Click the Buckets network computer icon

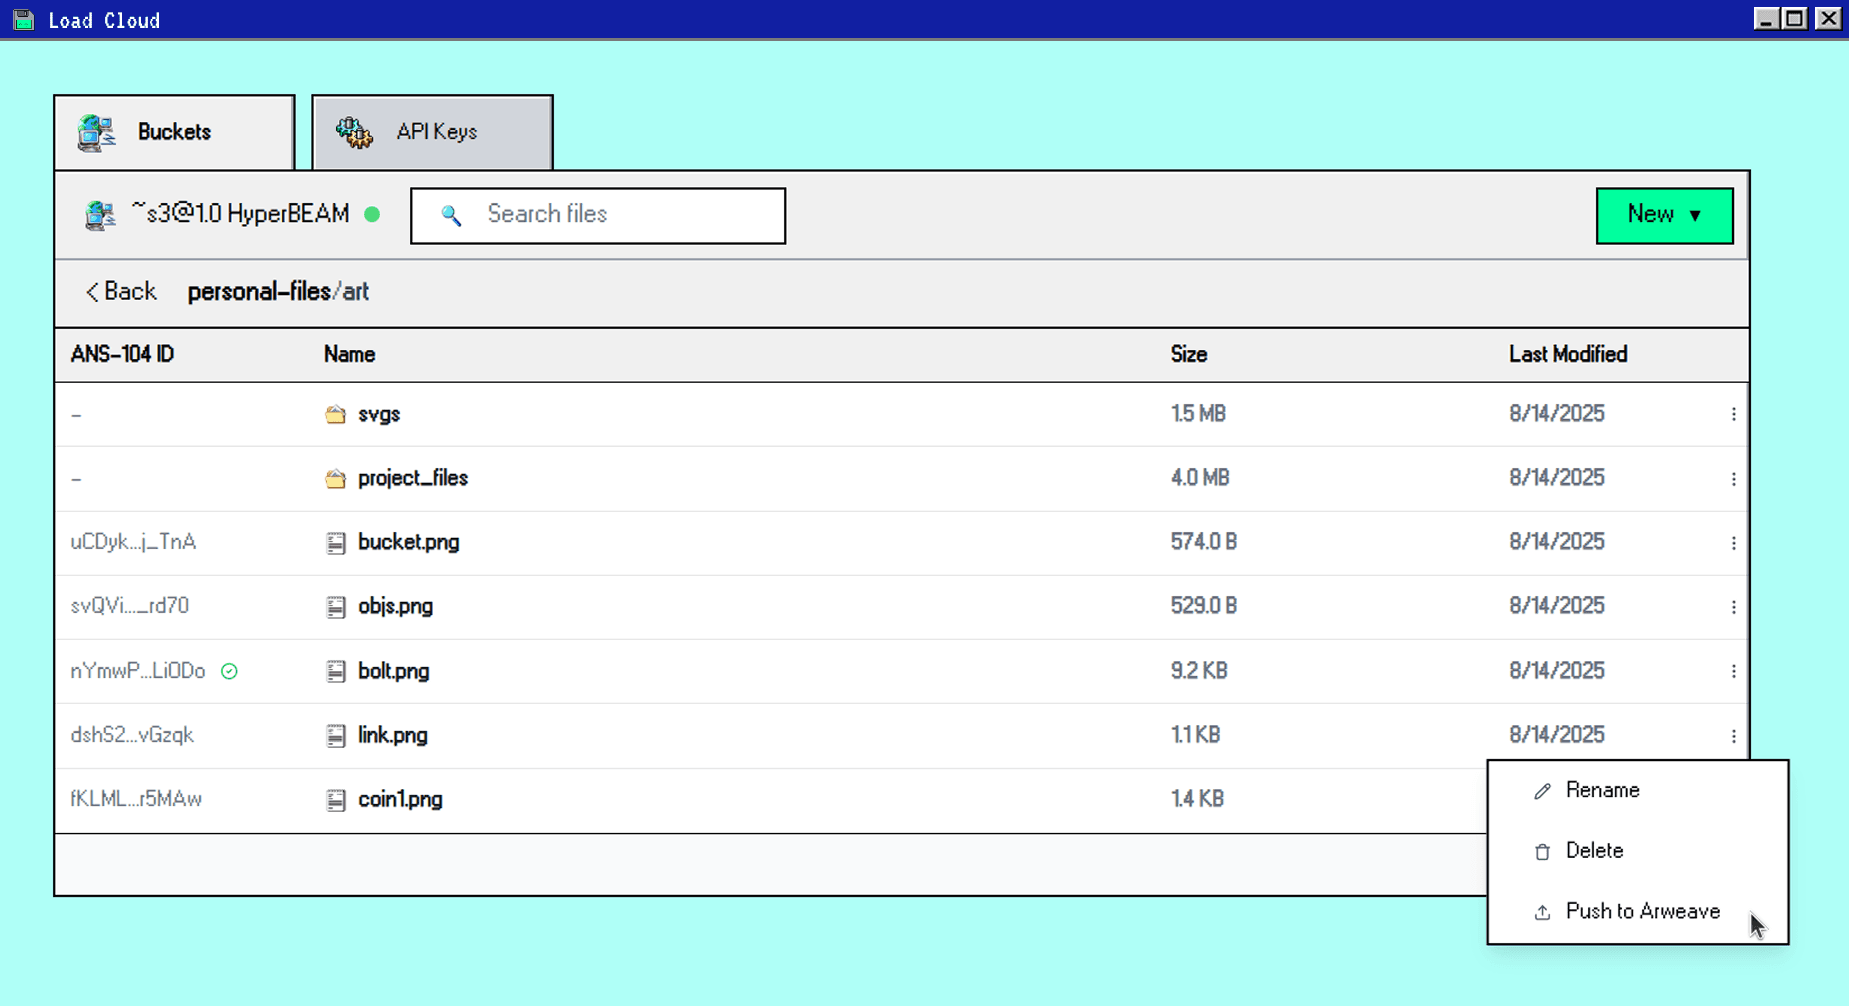[97, 132]
